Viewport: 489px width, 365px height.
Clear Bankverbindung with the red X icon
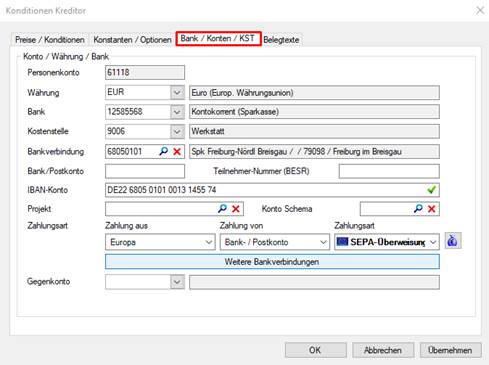[177, 152]
